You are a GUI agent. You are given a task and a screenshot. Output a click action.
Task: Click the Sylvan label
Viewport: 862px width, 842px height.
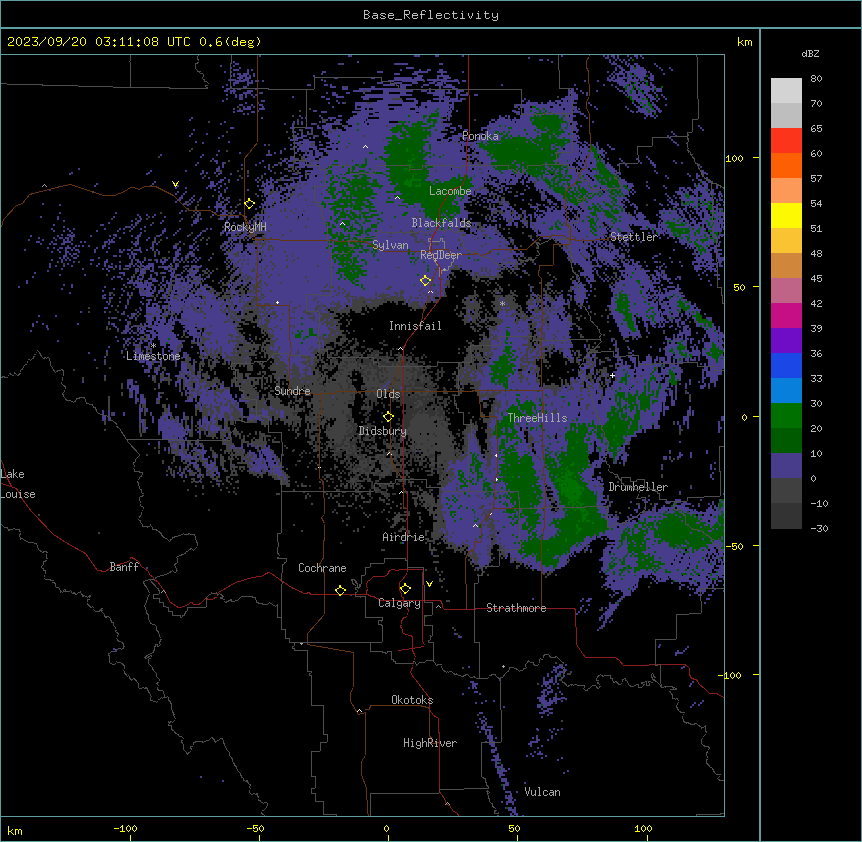390,245
